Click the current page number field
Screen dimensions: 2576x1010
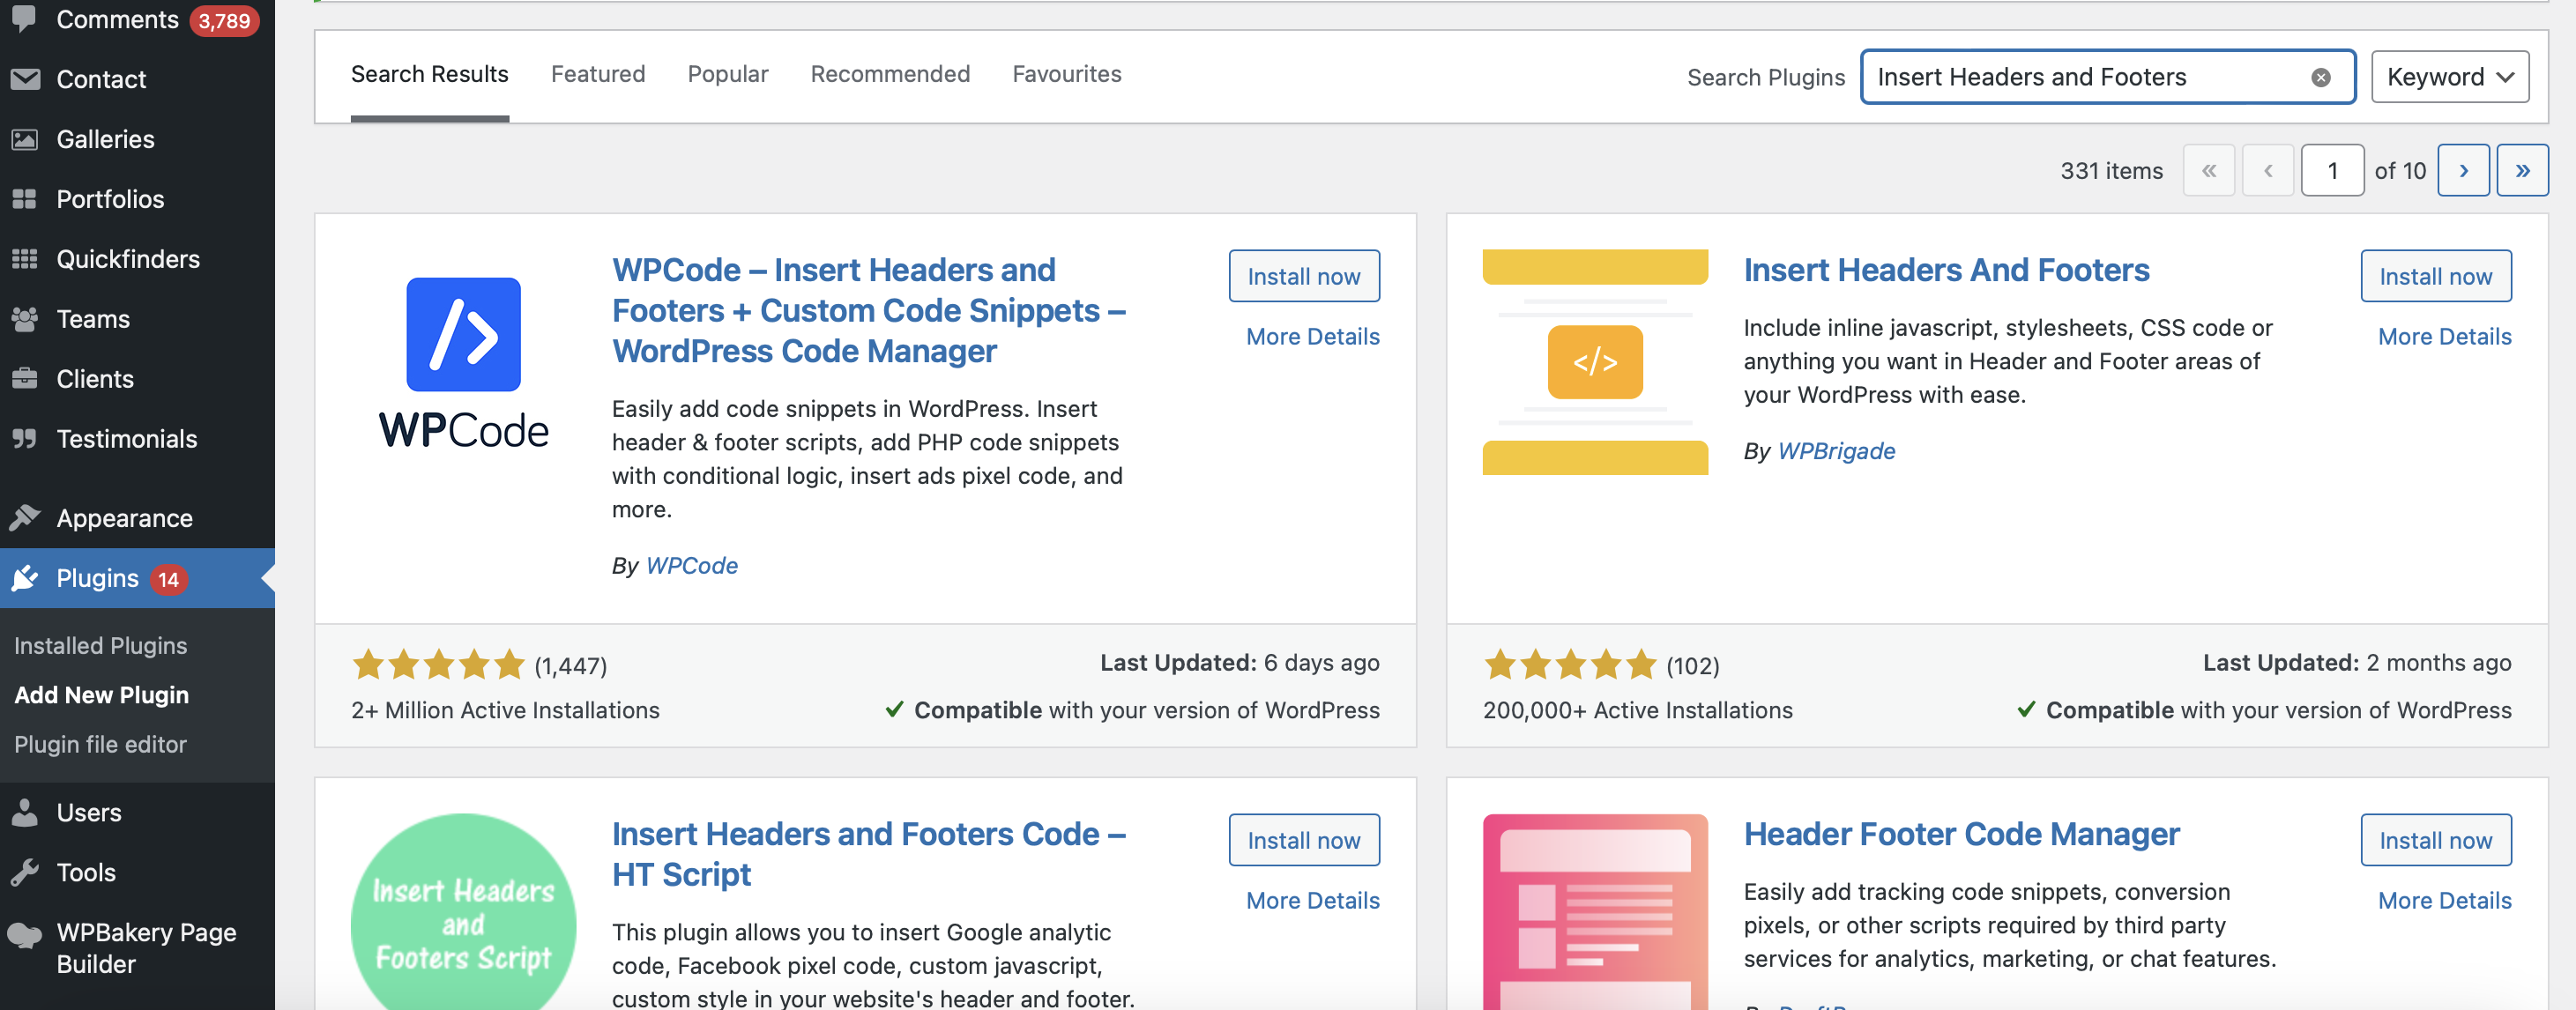(x=2331, y=171)
